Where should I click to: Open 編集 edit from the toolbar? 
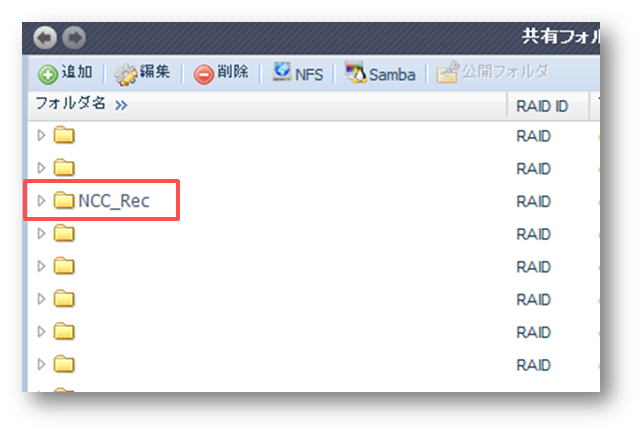142,73
